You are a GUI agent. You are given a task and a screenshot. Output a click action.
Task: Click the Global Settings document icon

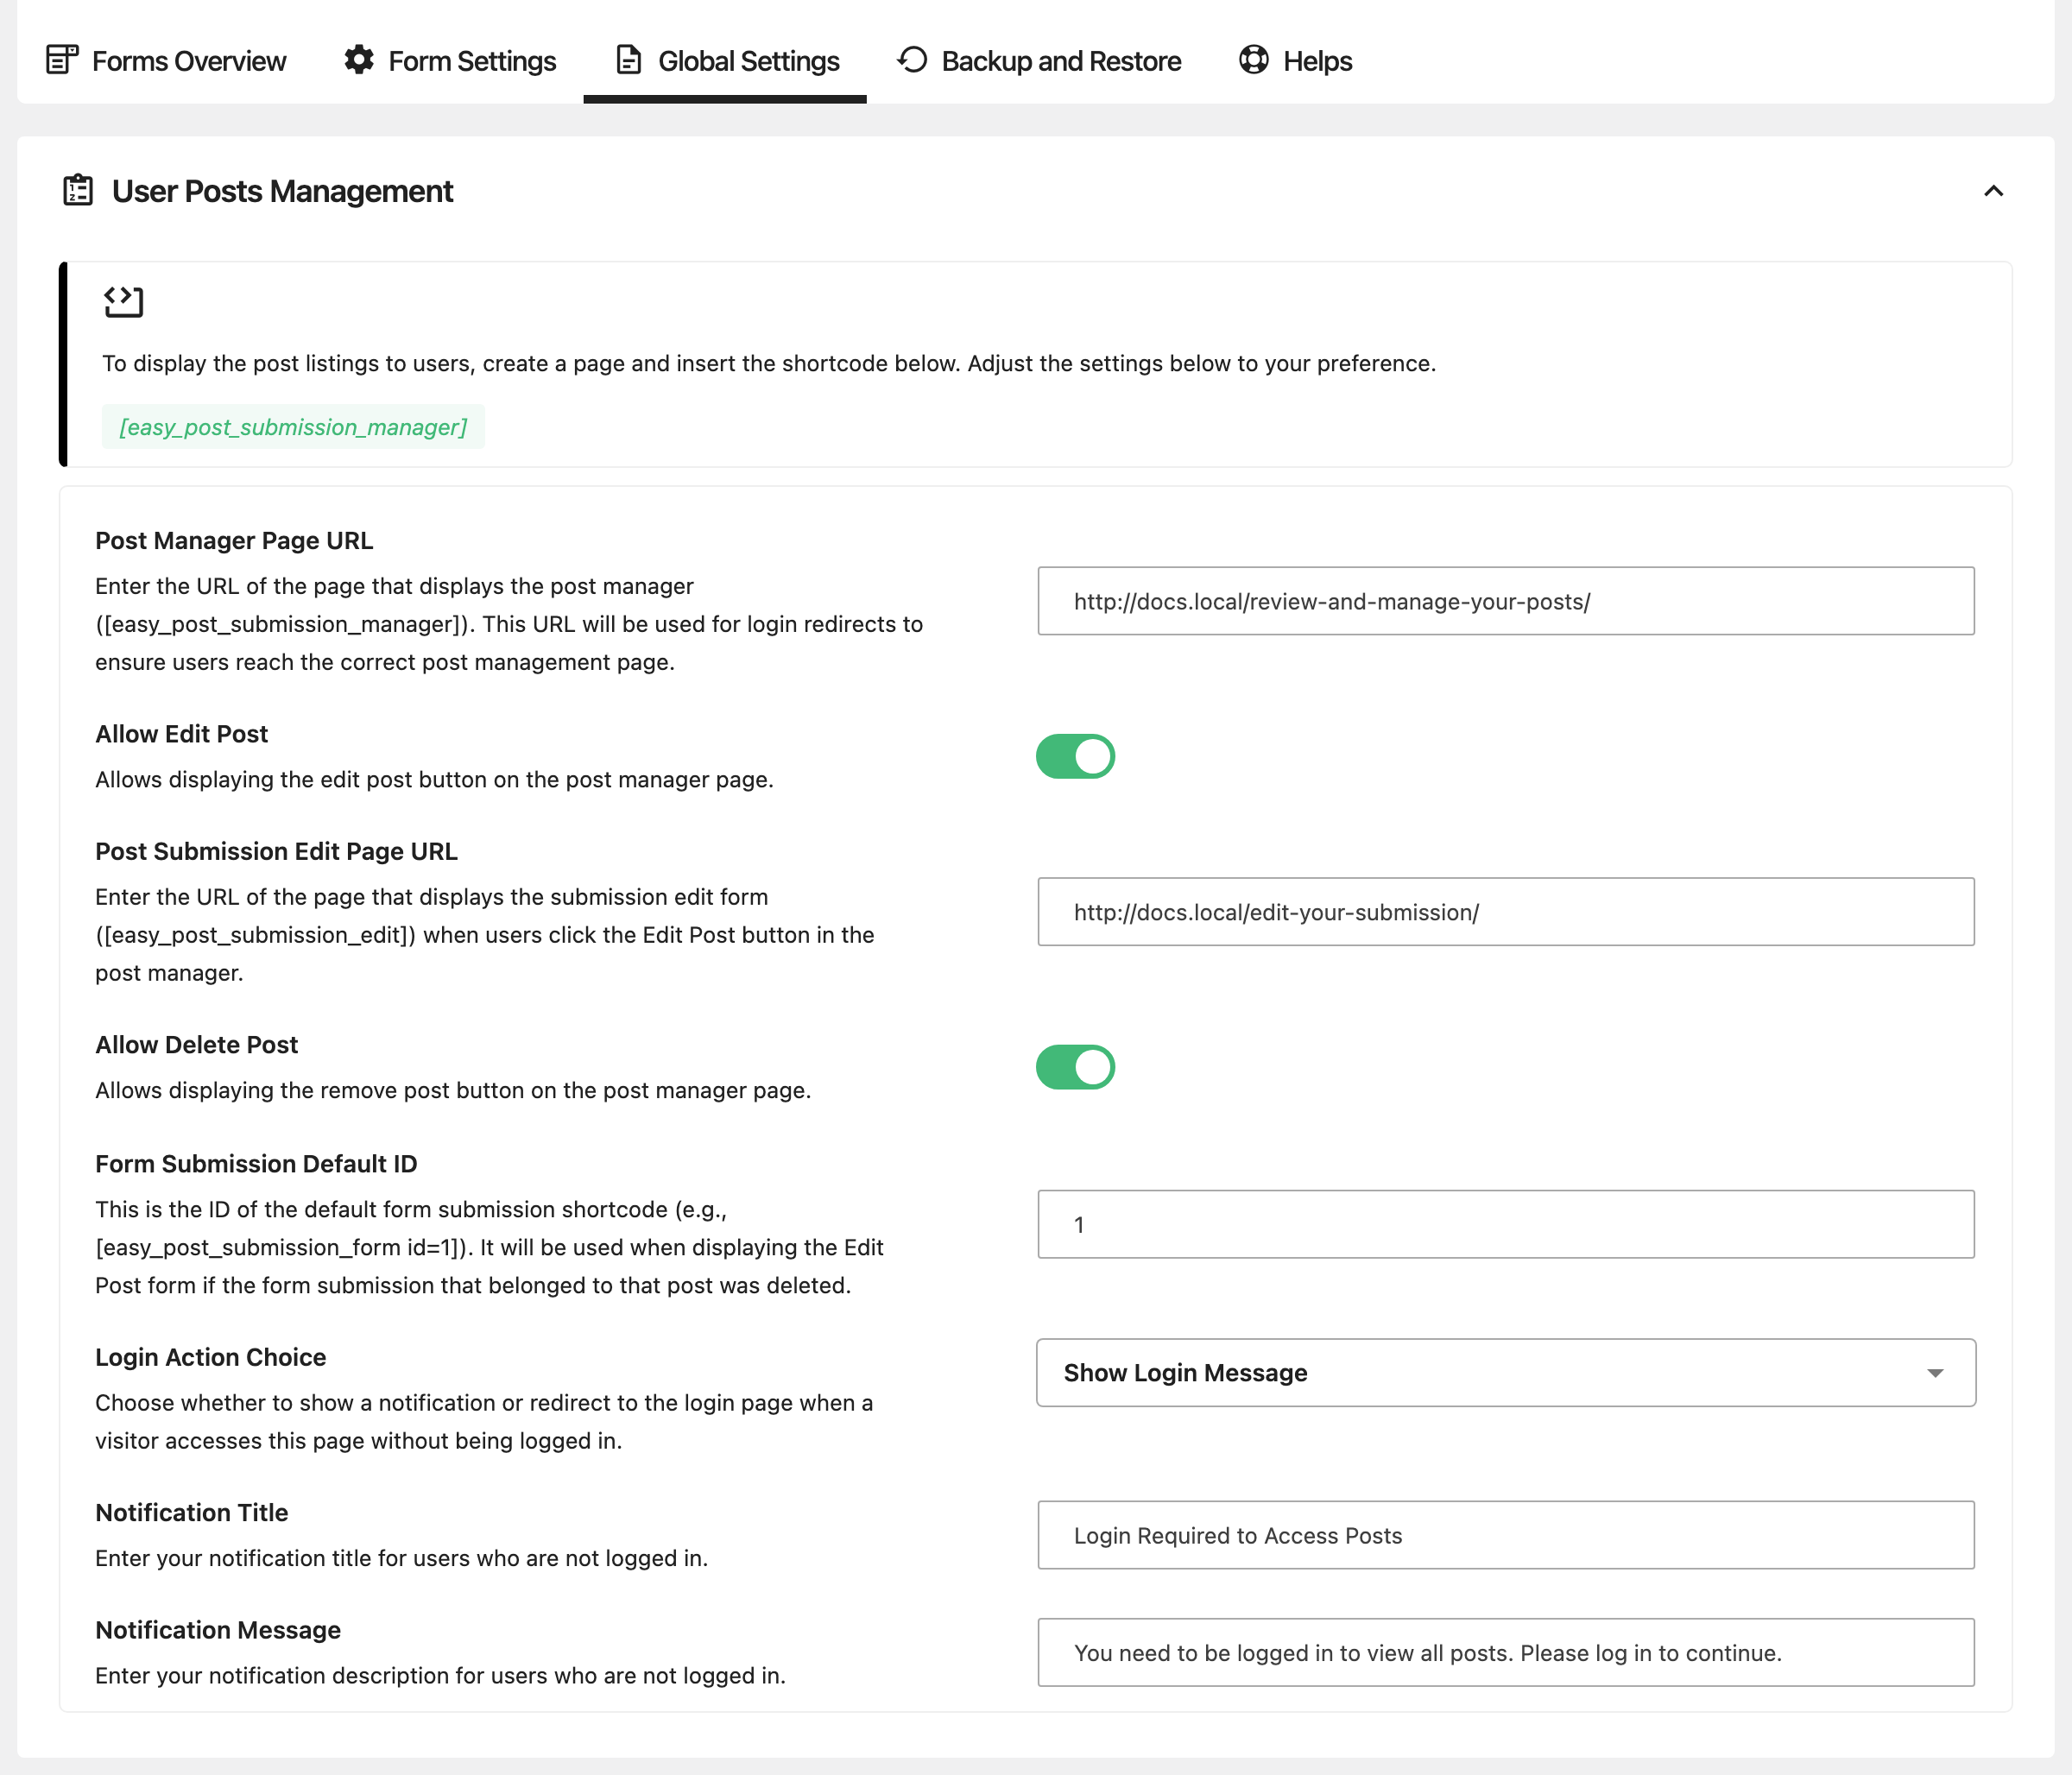(x=628, y=60)
